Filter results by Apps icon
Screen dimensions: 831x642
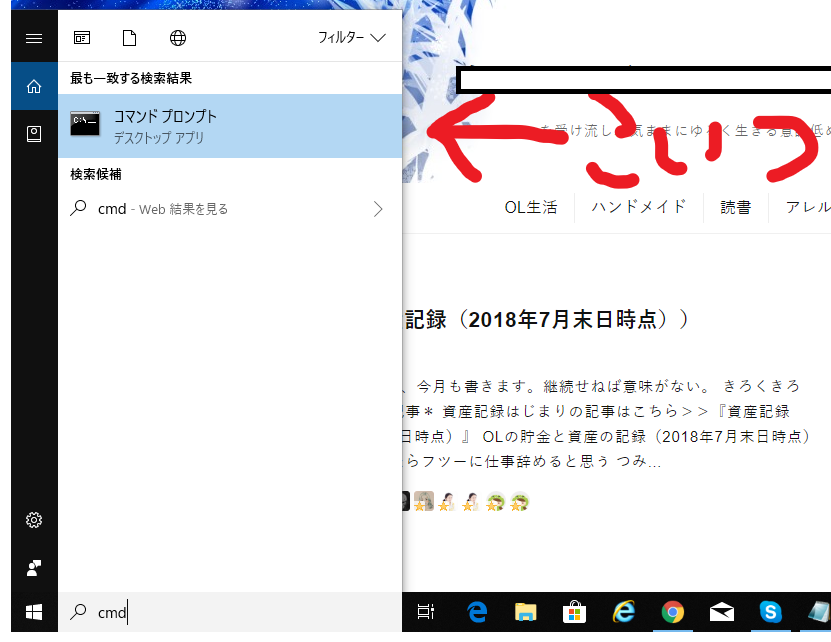[82, 38]
